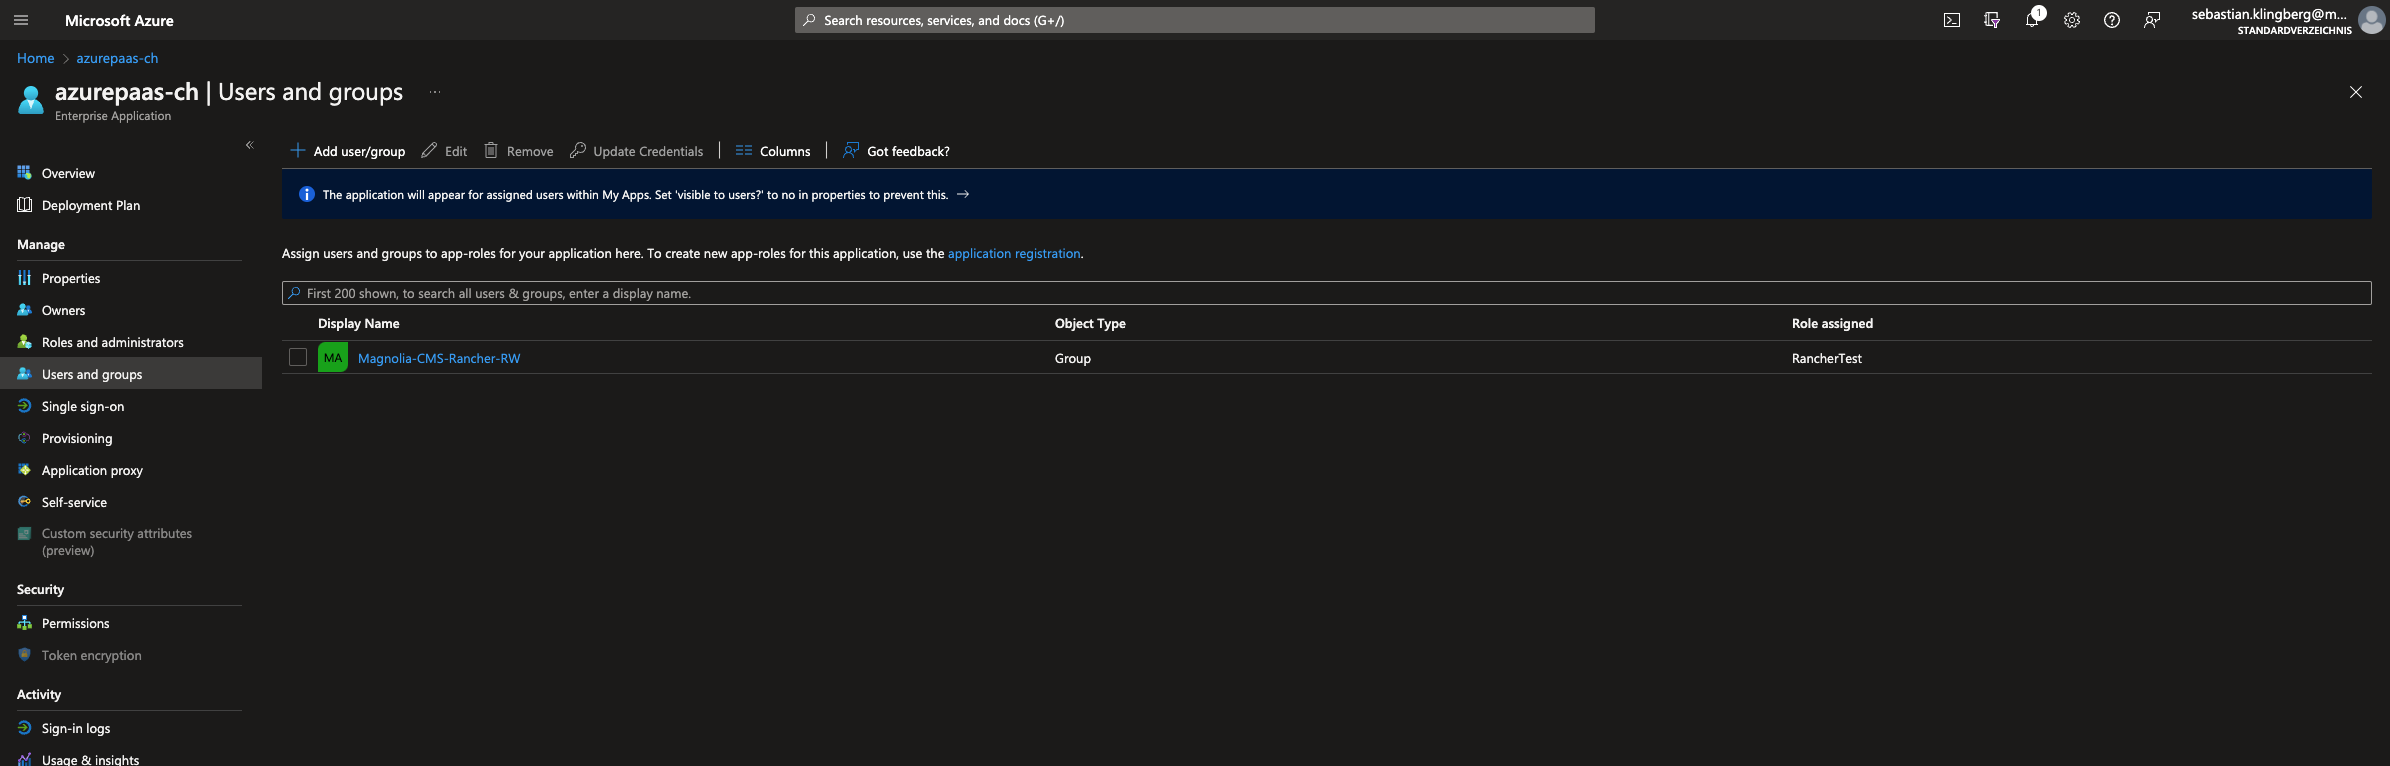Screen dimensions: 2390x766
Task: Open the application registration link
Action: coord(1014,253)
